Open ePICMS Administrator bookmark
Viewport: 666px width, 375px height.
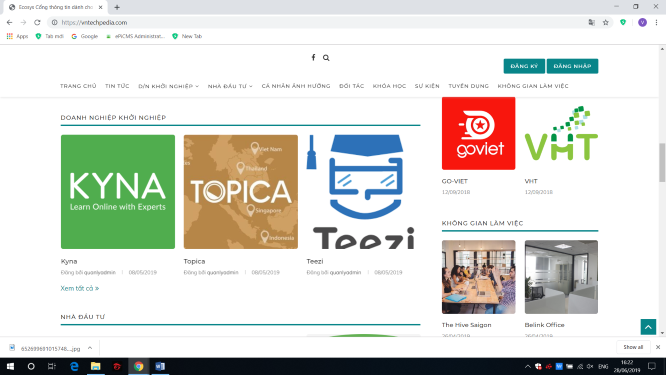pos(135,37)
